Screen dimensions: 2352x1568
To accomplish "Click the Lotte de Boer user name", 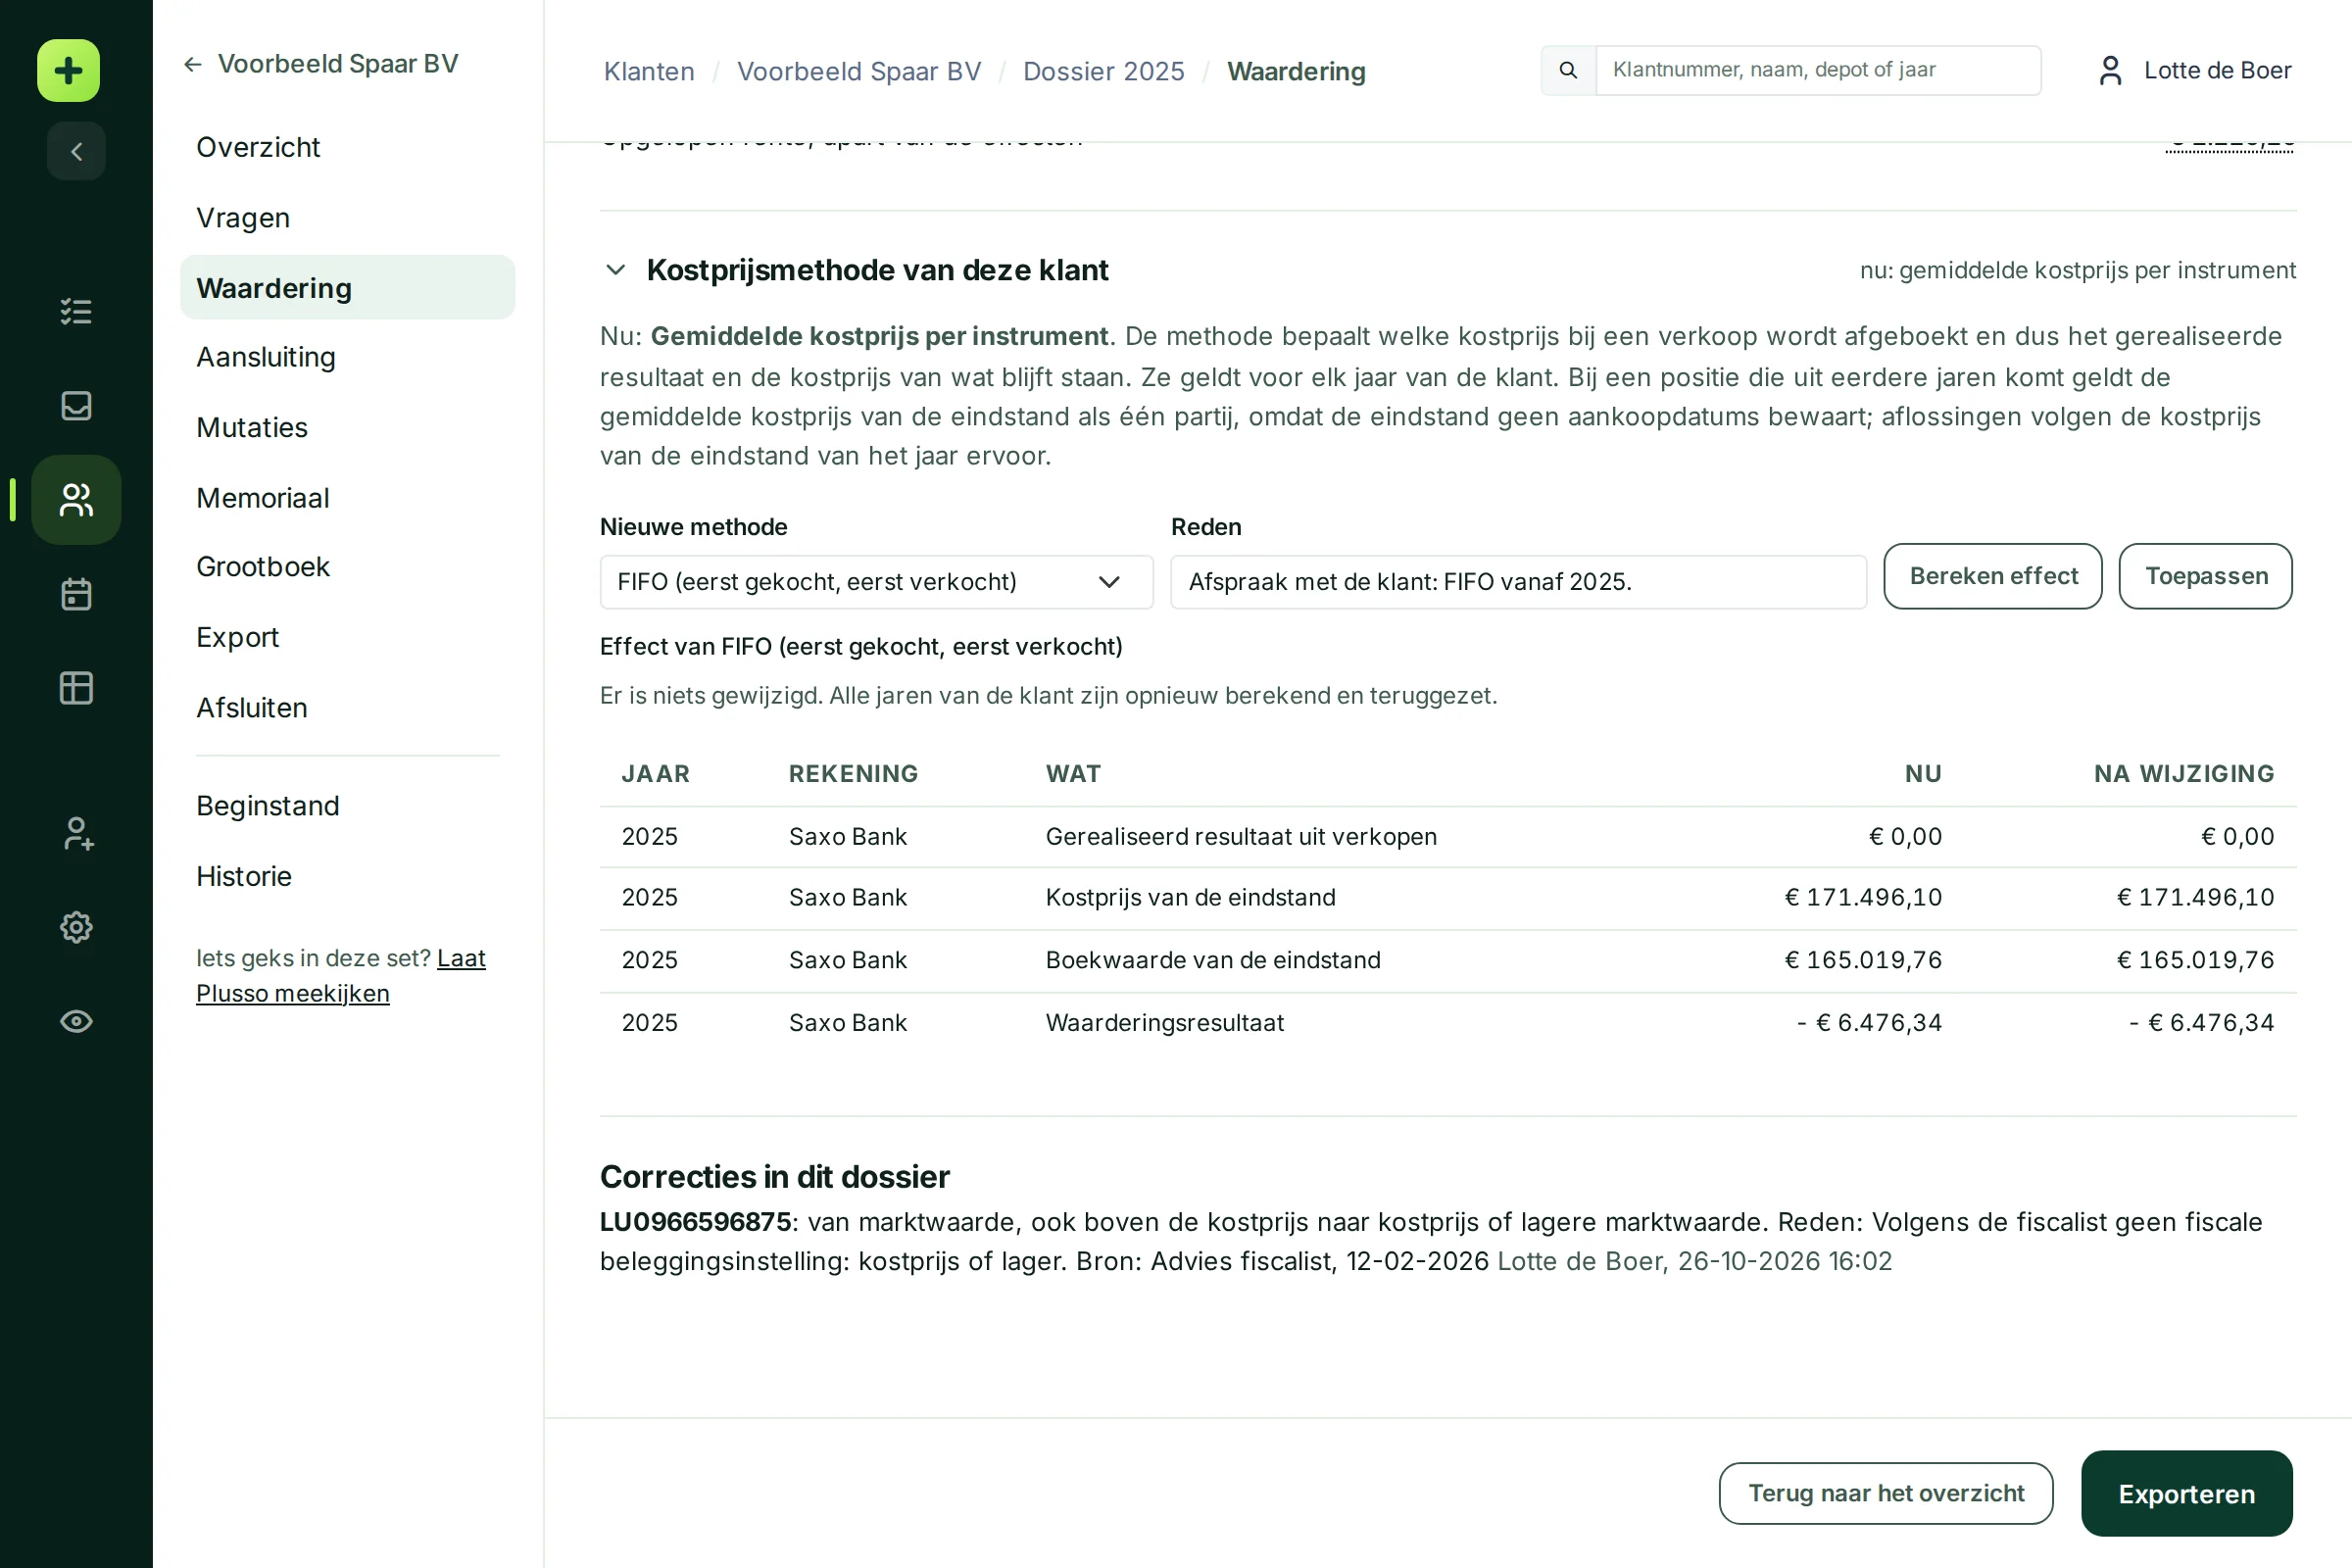I will (2217, 70).
